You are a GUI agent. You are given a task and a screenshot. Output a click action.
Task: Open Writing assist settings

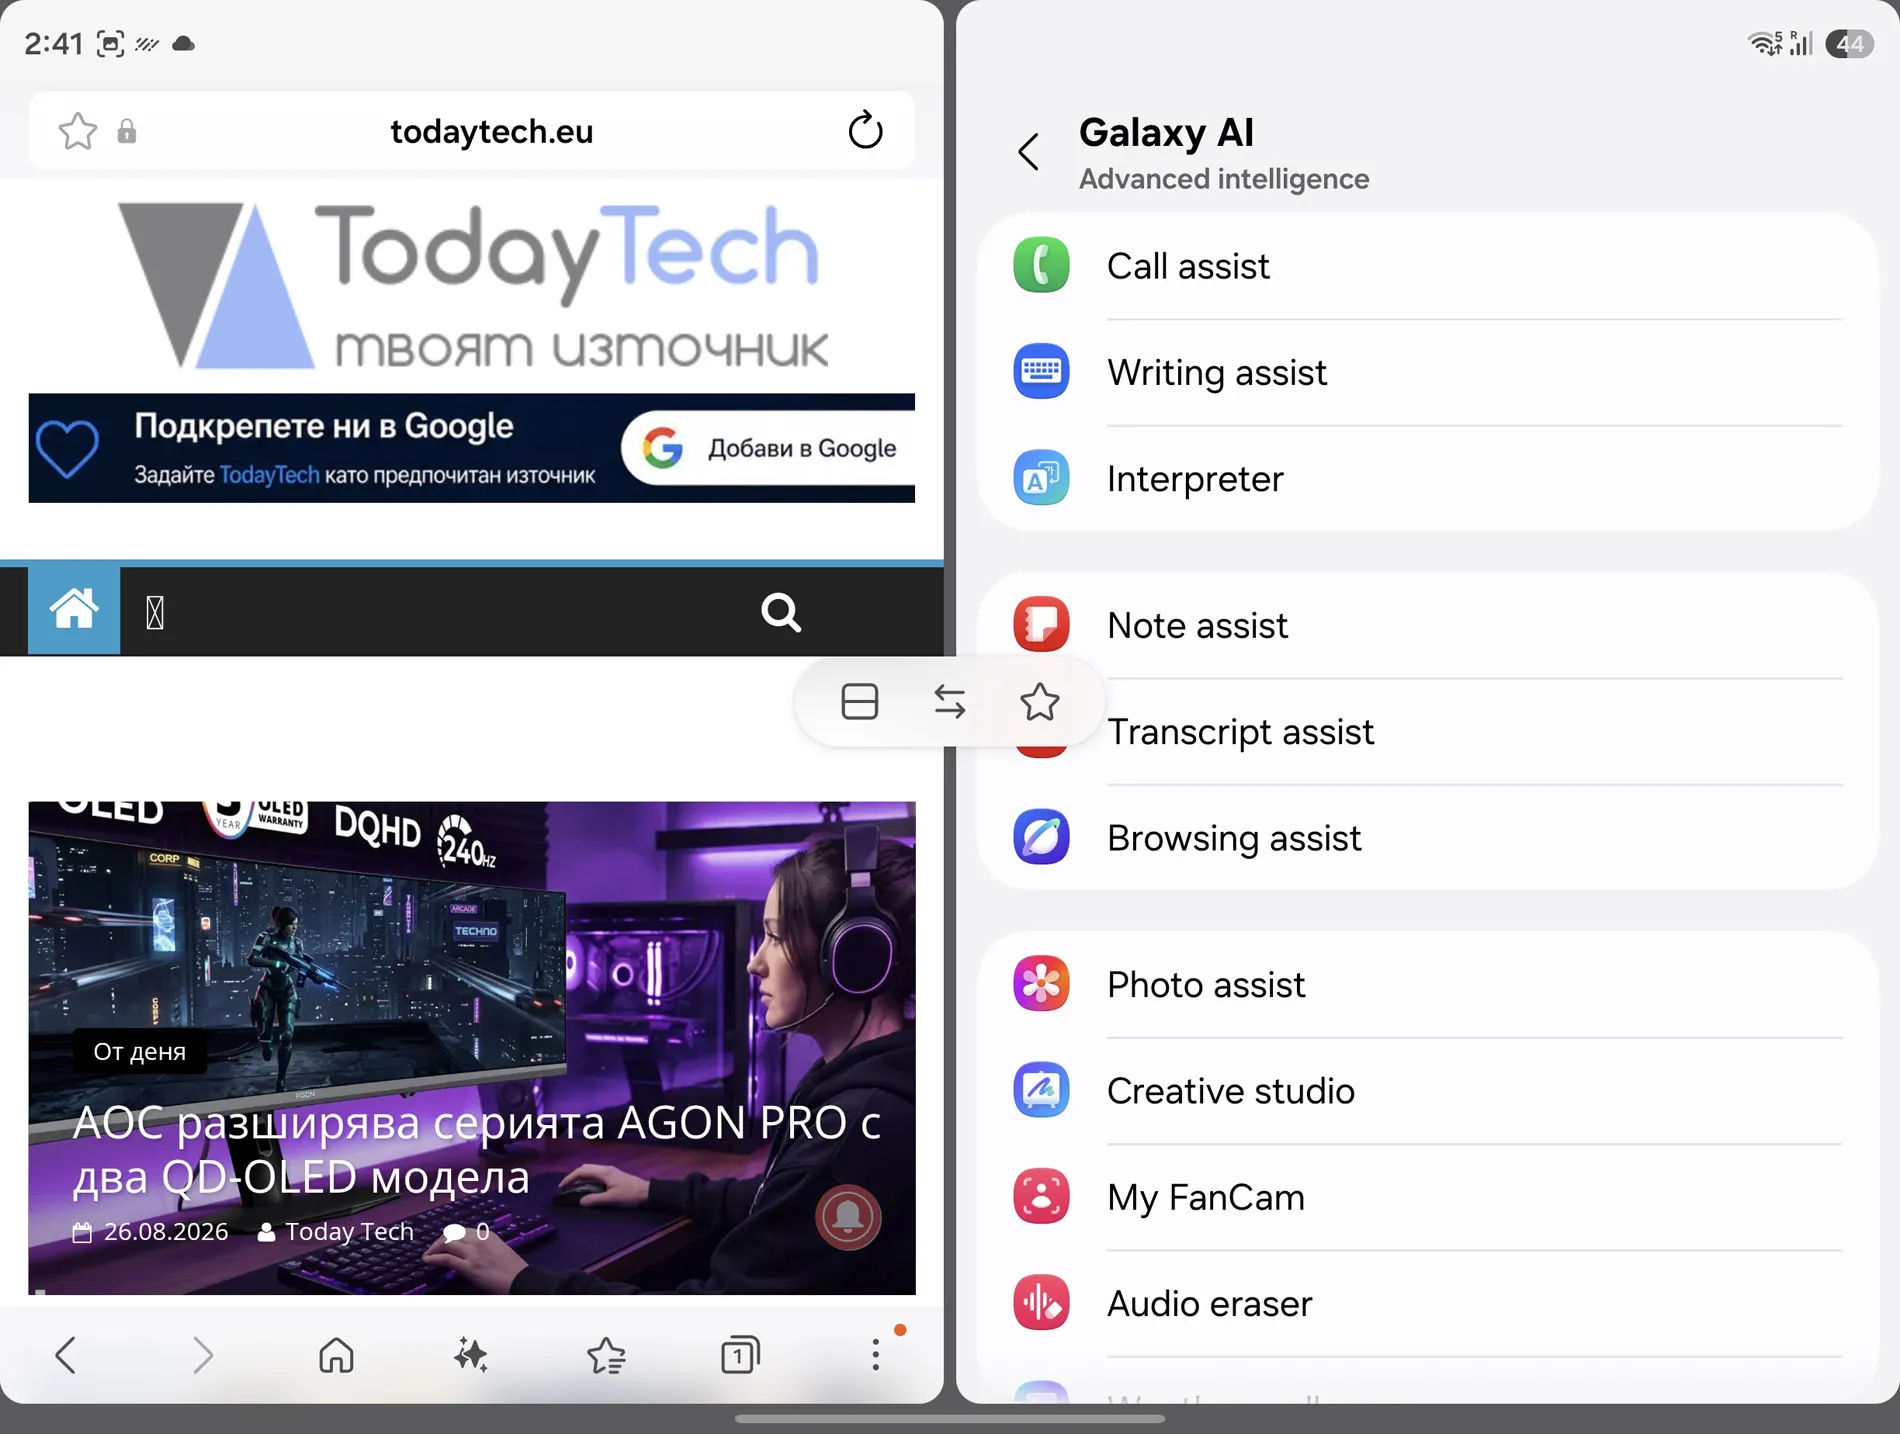1428,372
